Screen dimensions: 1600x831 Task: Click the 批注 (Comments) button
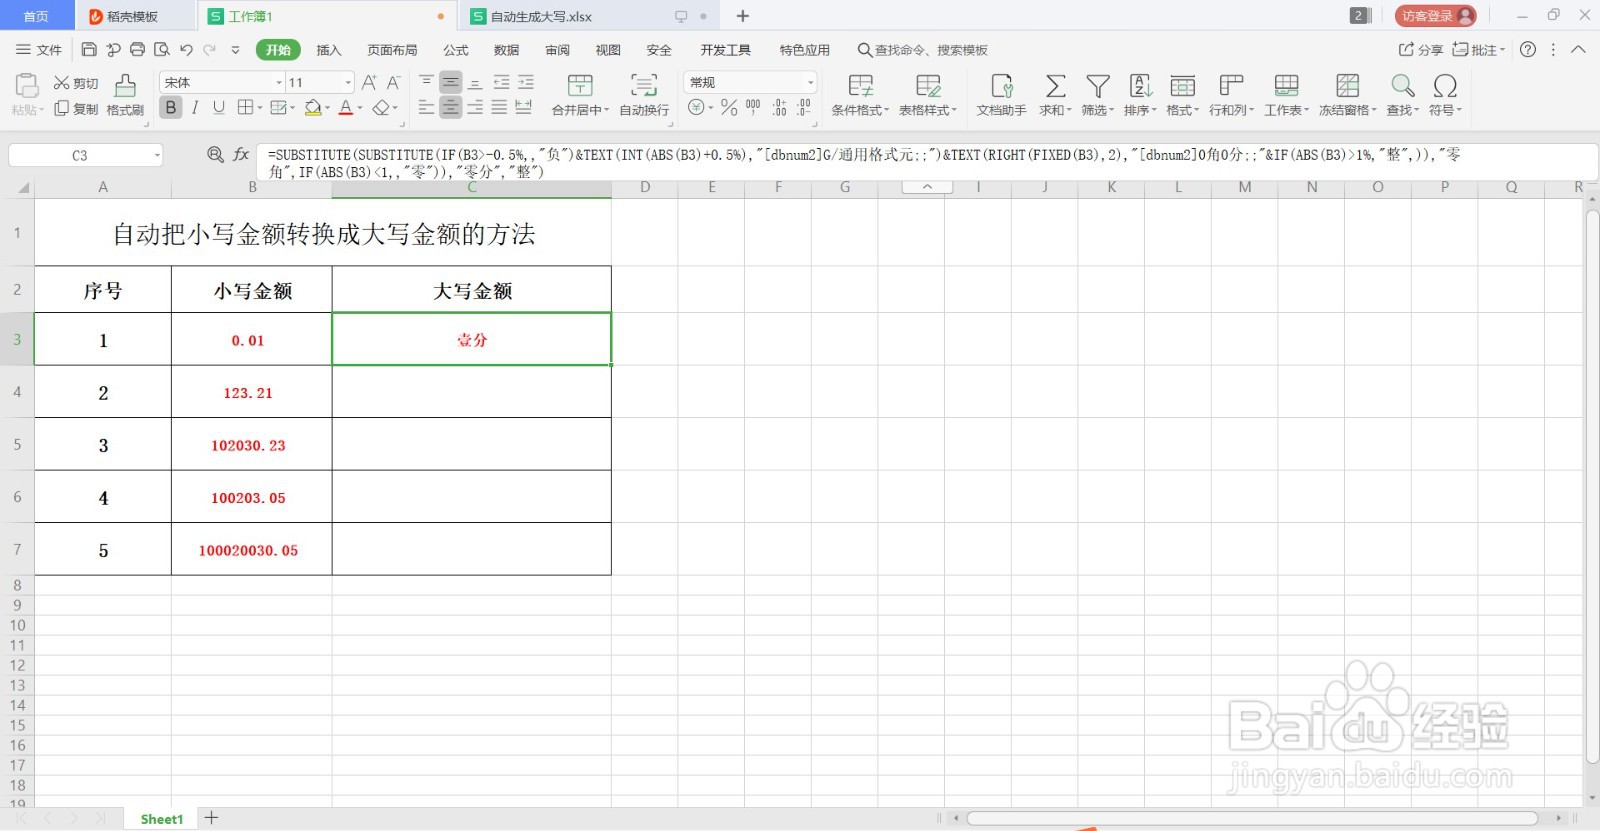[1478, 50]
